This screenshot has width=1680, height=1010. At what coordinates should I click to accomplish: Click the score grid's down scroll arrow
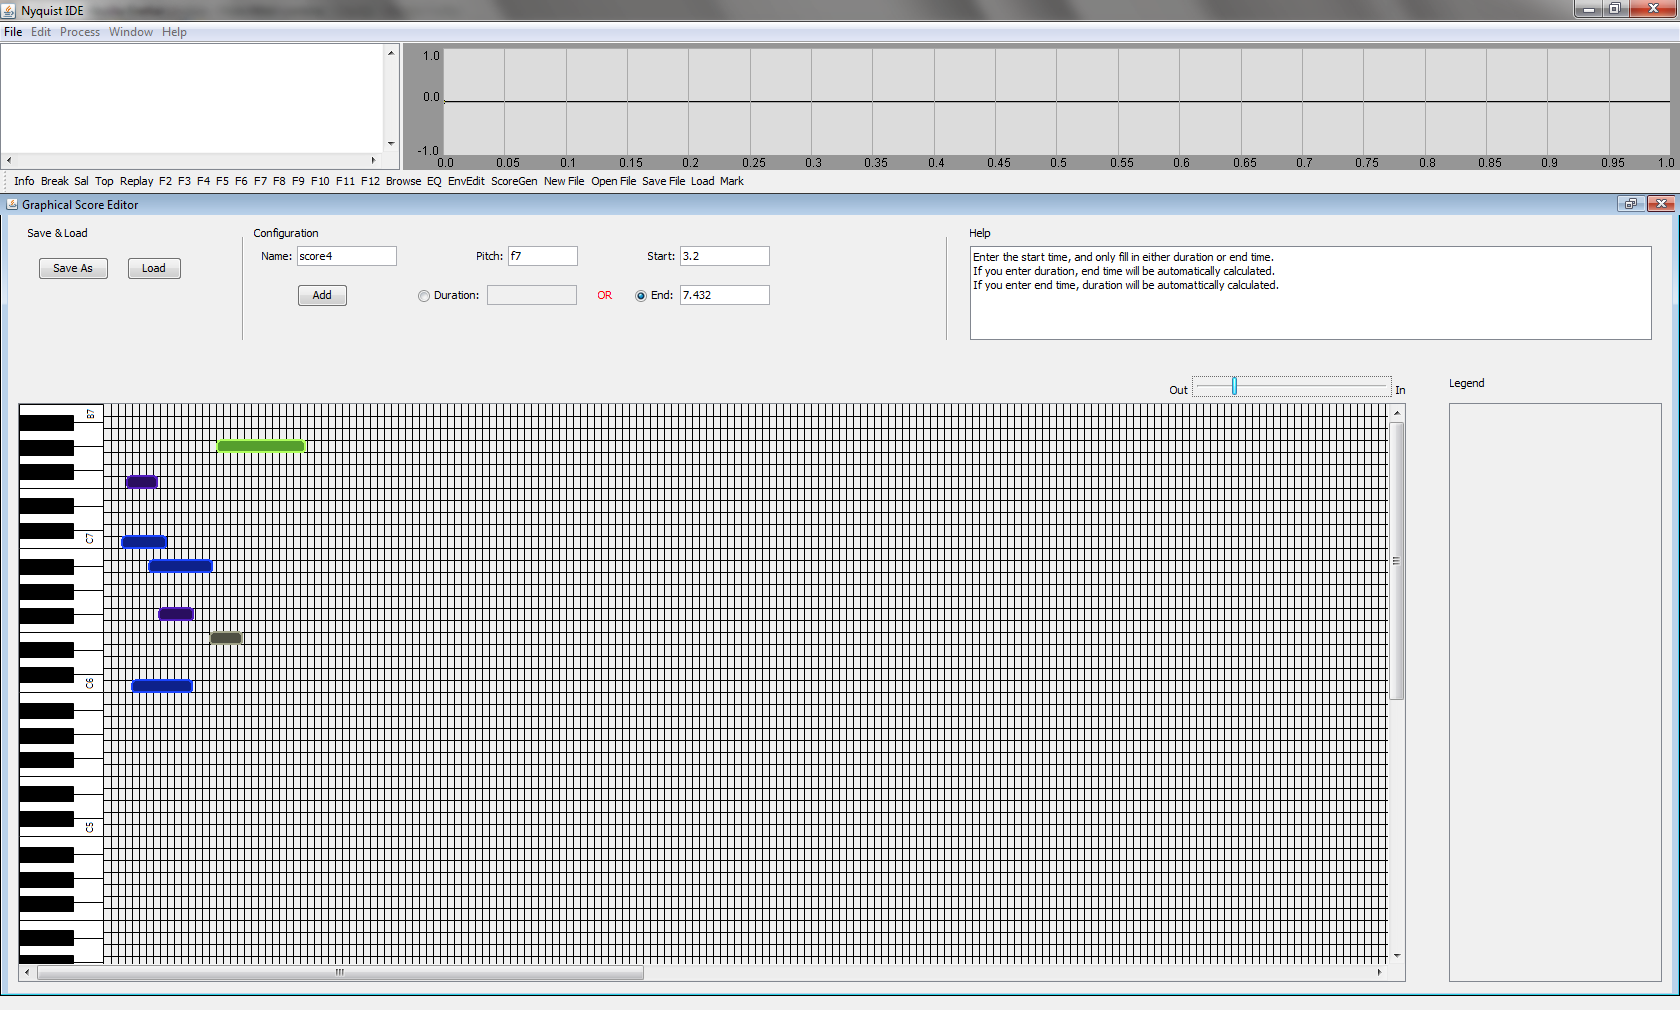tap(1397, 955)
